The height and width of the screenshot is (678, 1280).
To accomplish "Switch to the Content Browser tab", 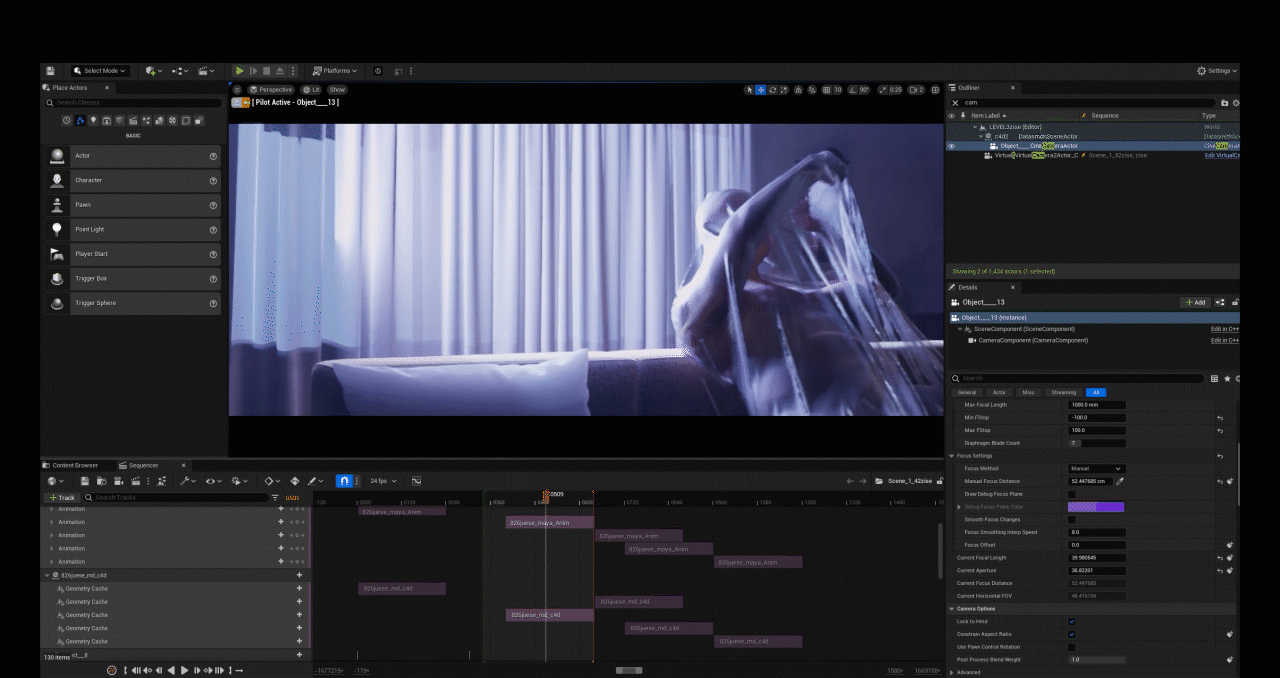I will (x=70, y=465).
